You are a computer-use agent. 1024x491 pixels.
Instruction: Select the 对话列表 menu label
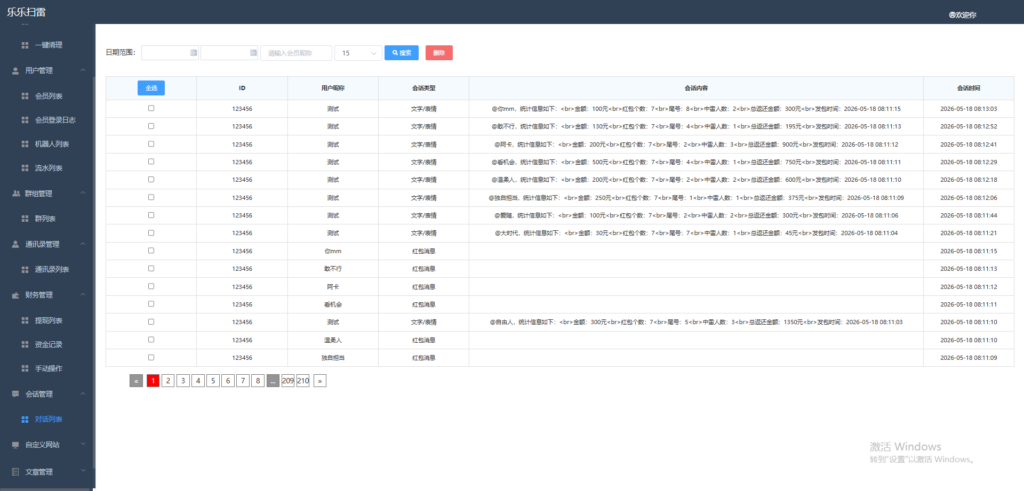49,419
